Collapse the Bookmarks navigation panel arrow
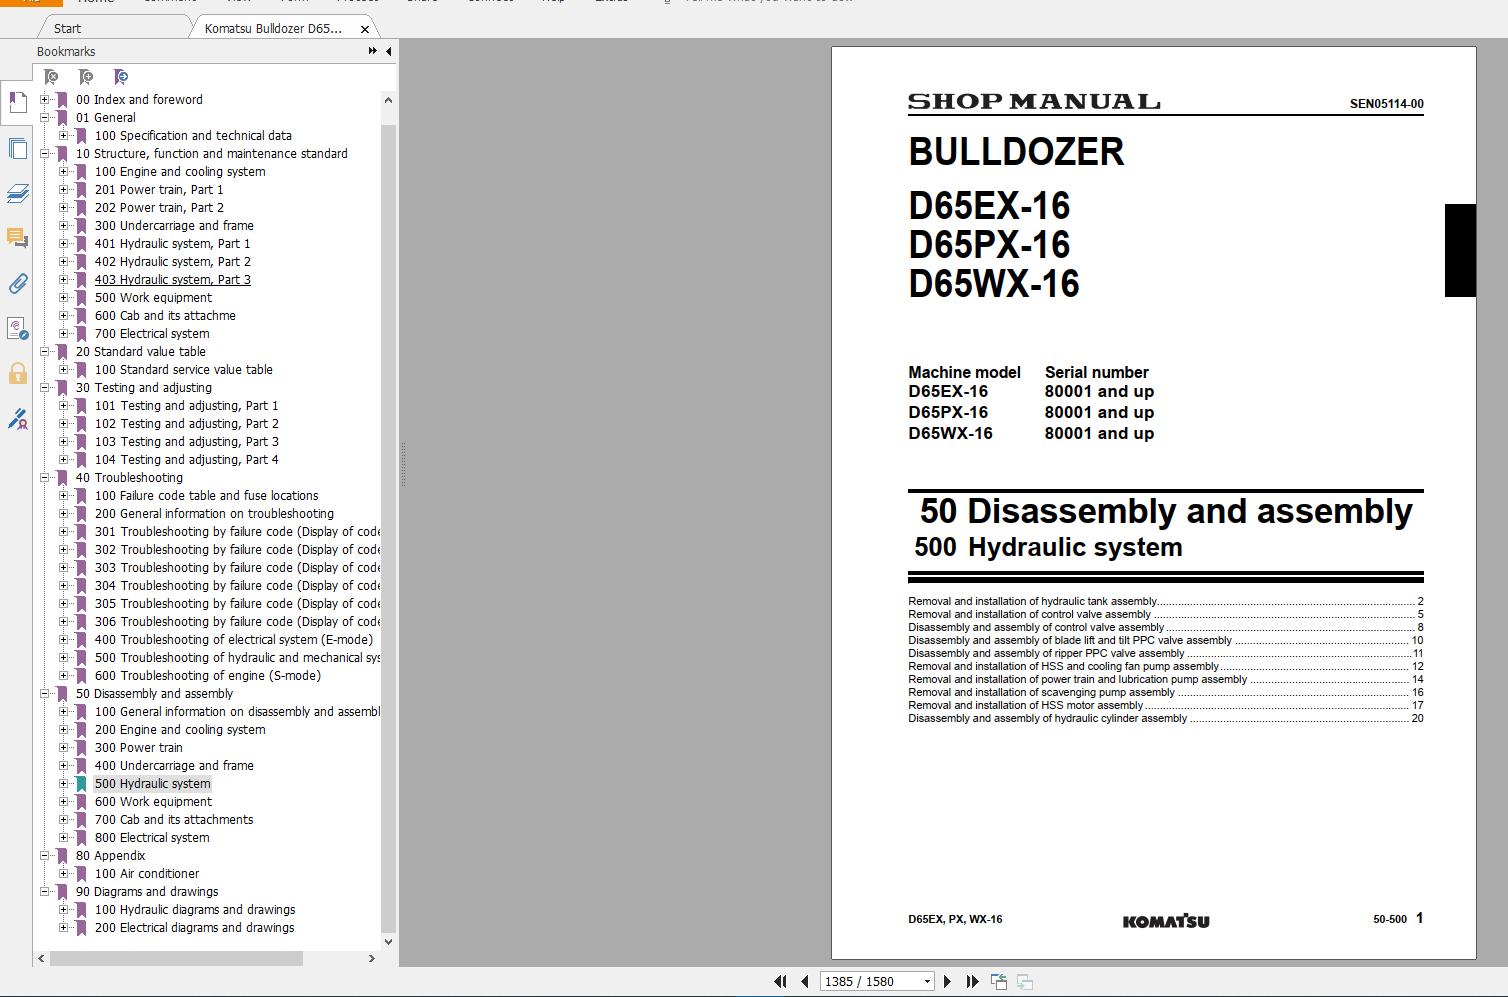Screen dimensions: 1508x997 [x=388, y=51]
